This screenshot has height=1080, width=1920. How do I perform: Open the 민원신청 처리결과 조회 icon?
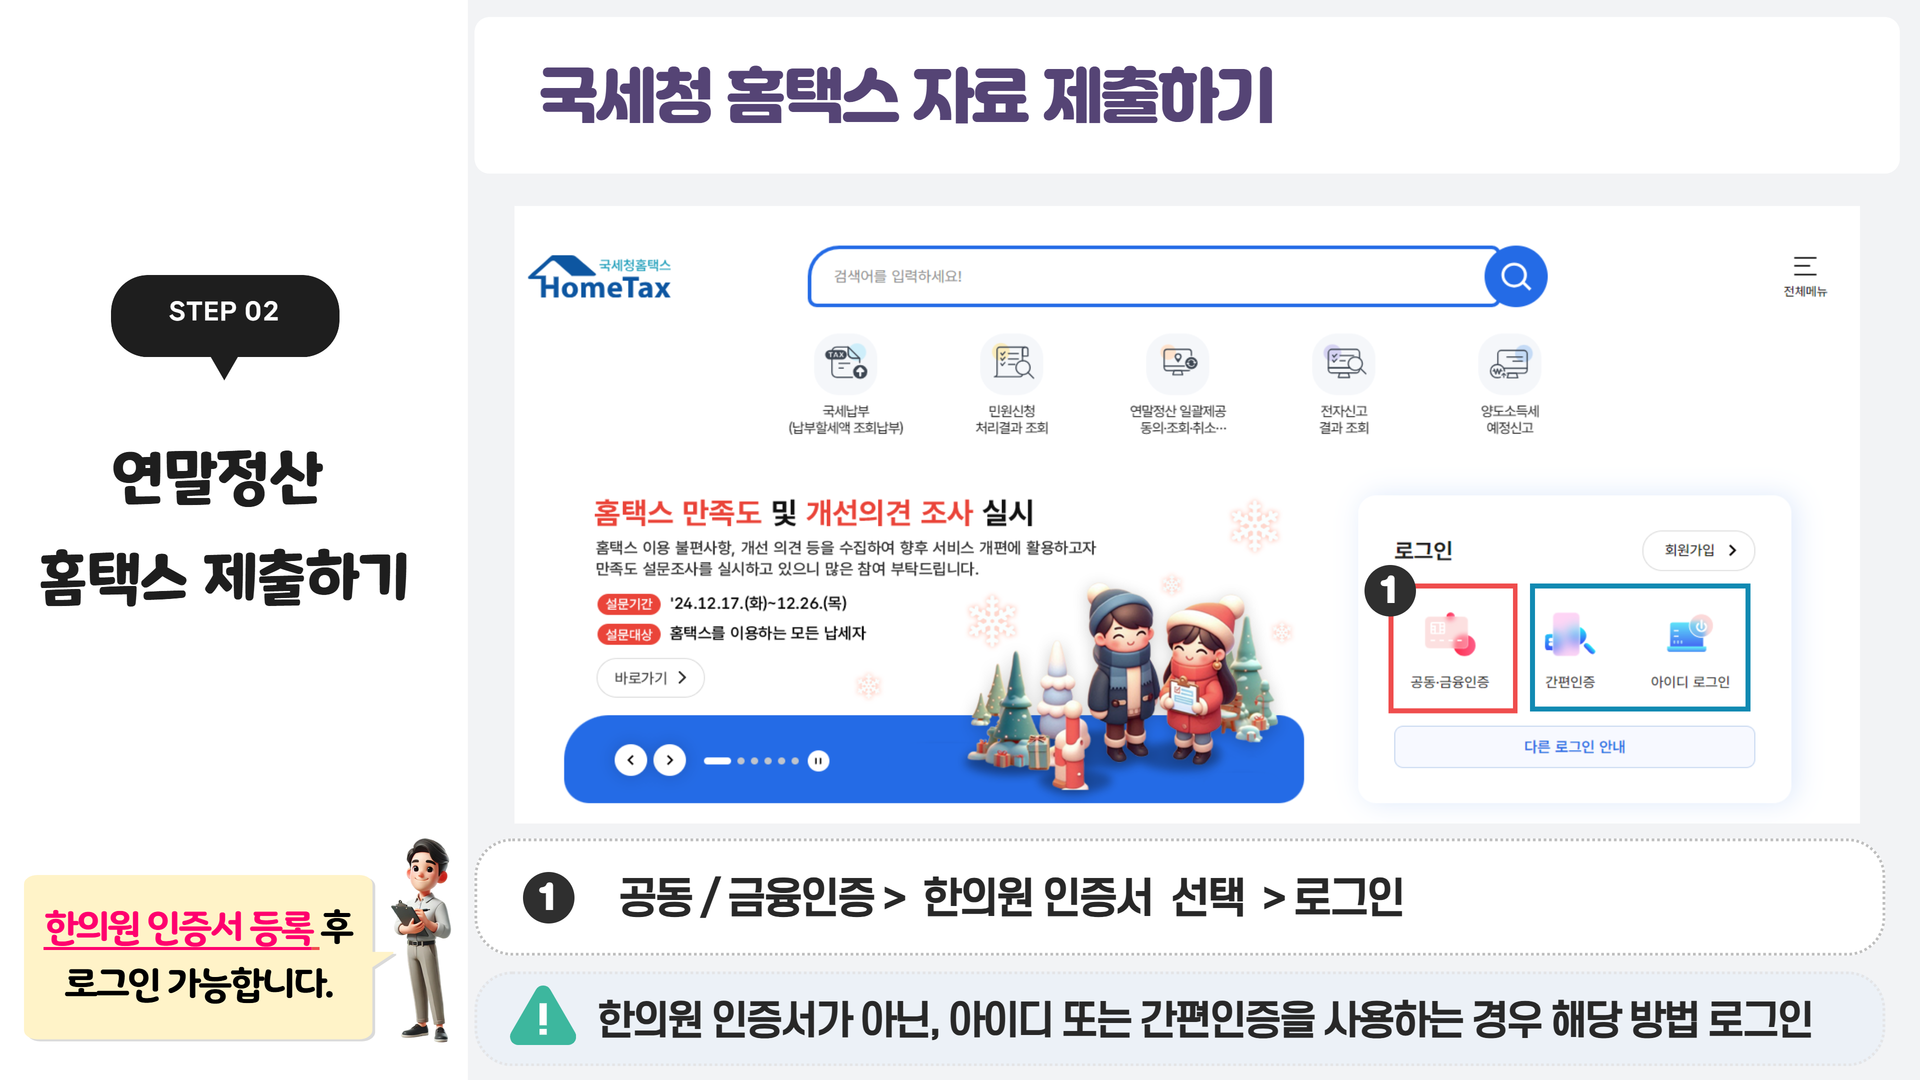pos(1011,385)
